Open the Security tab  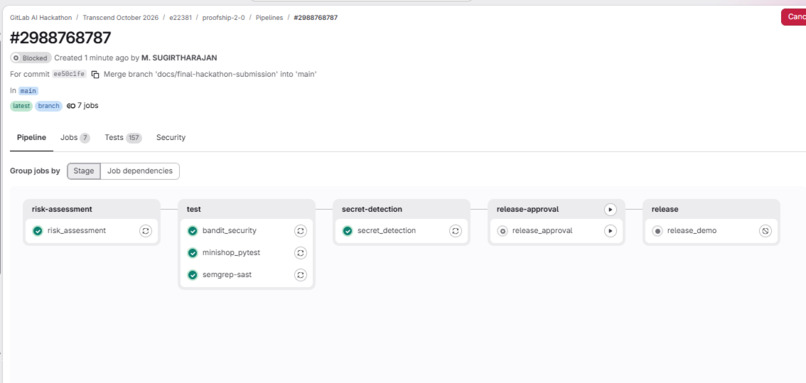pyautogui.click(x=171, y=138)
